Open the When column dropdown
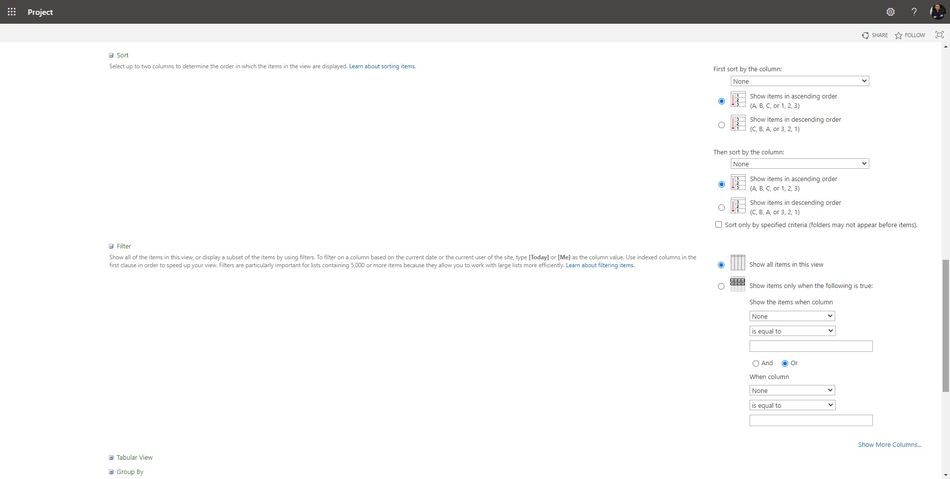Screen dimensions: 950x479 pyautogui.click(x=792, y=391)
